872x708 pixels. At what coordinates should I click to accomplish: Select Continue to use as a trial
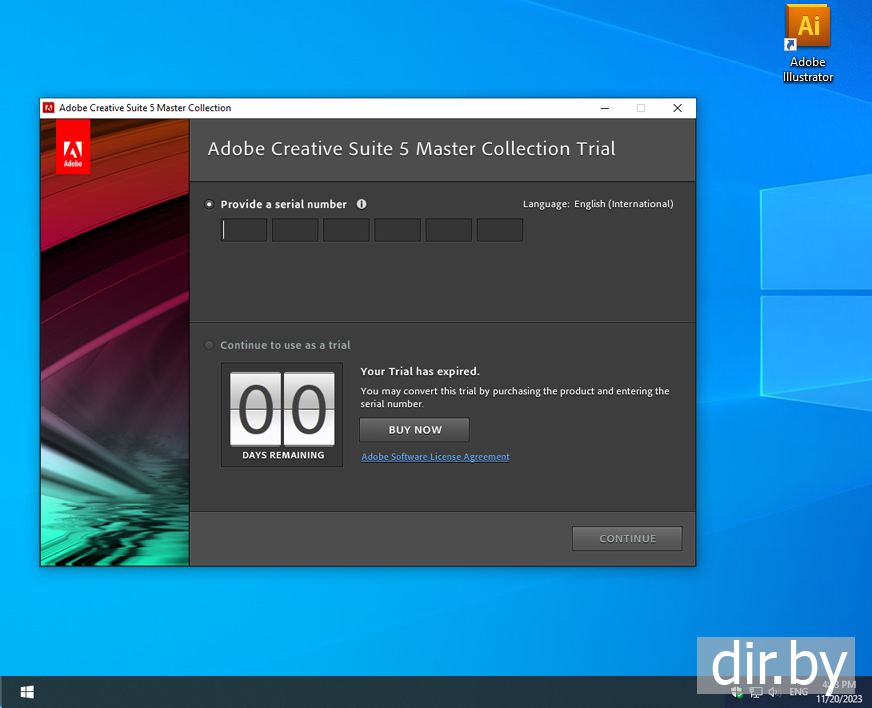tap(209, 345)
